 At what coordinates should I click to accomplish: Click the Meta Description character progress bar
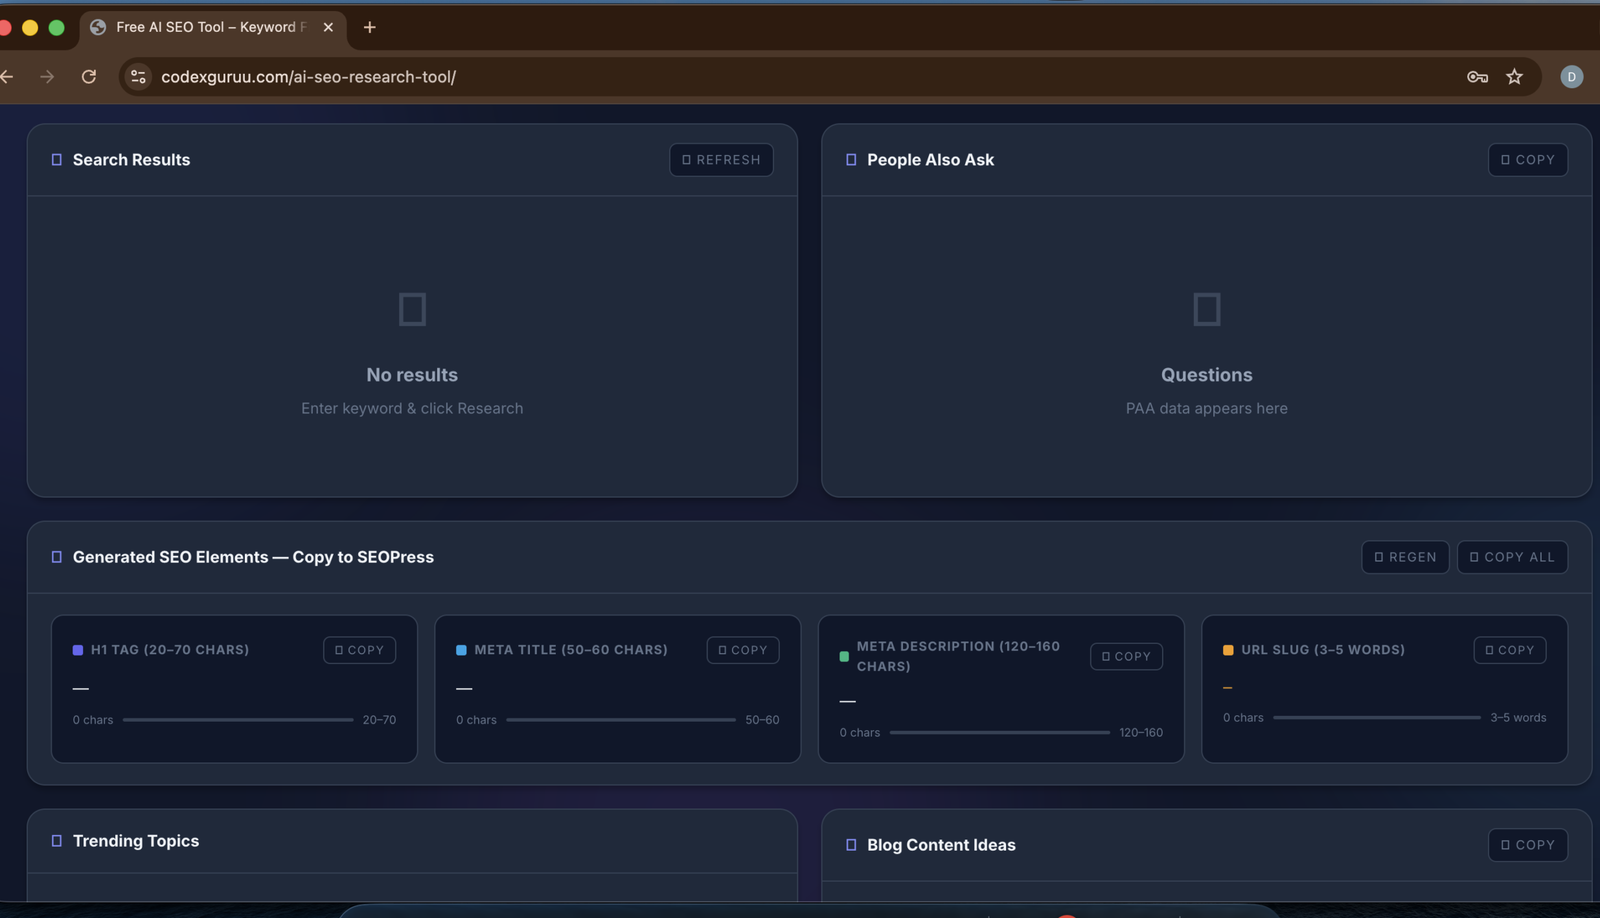coord(1000,733)
